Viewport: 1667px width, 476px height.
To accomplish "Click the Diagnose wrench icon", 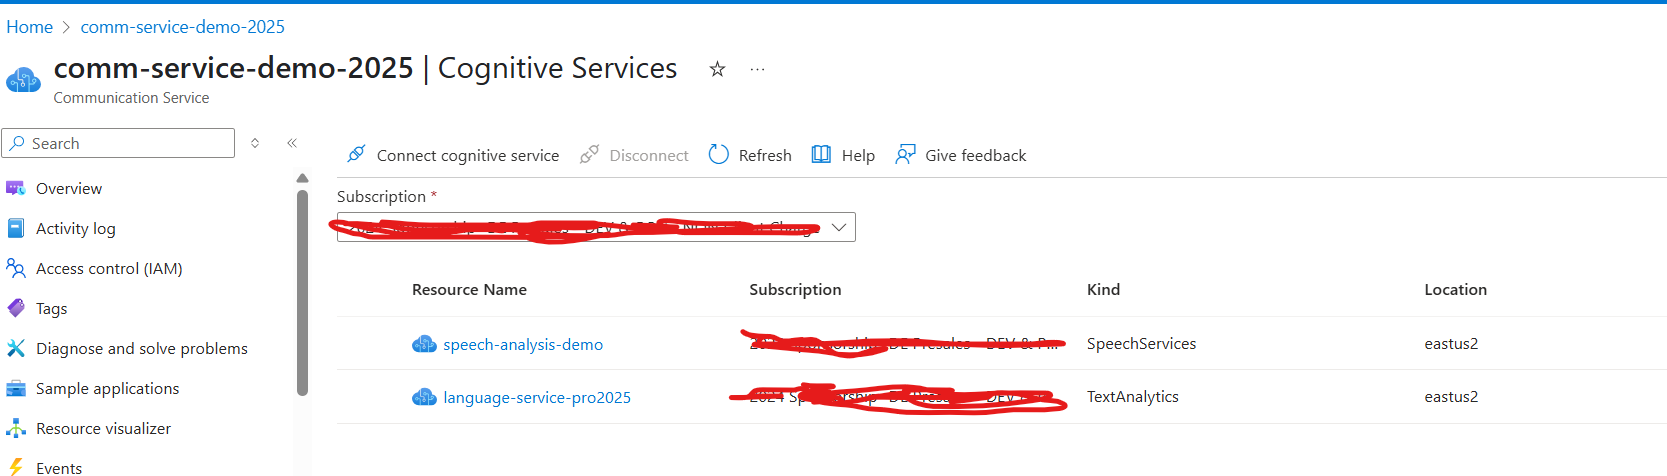I will pyautogui.click(x=15, y=348).
